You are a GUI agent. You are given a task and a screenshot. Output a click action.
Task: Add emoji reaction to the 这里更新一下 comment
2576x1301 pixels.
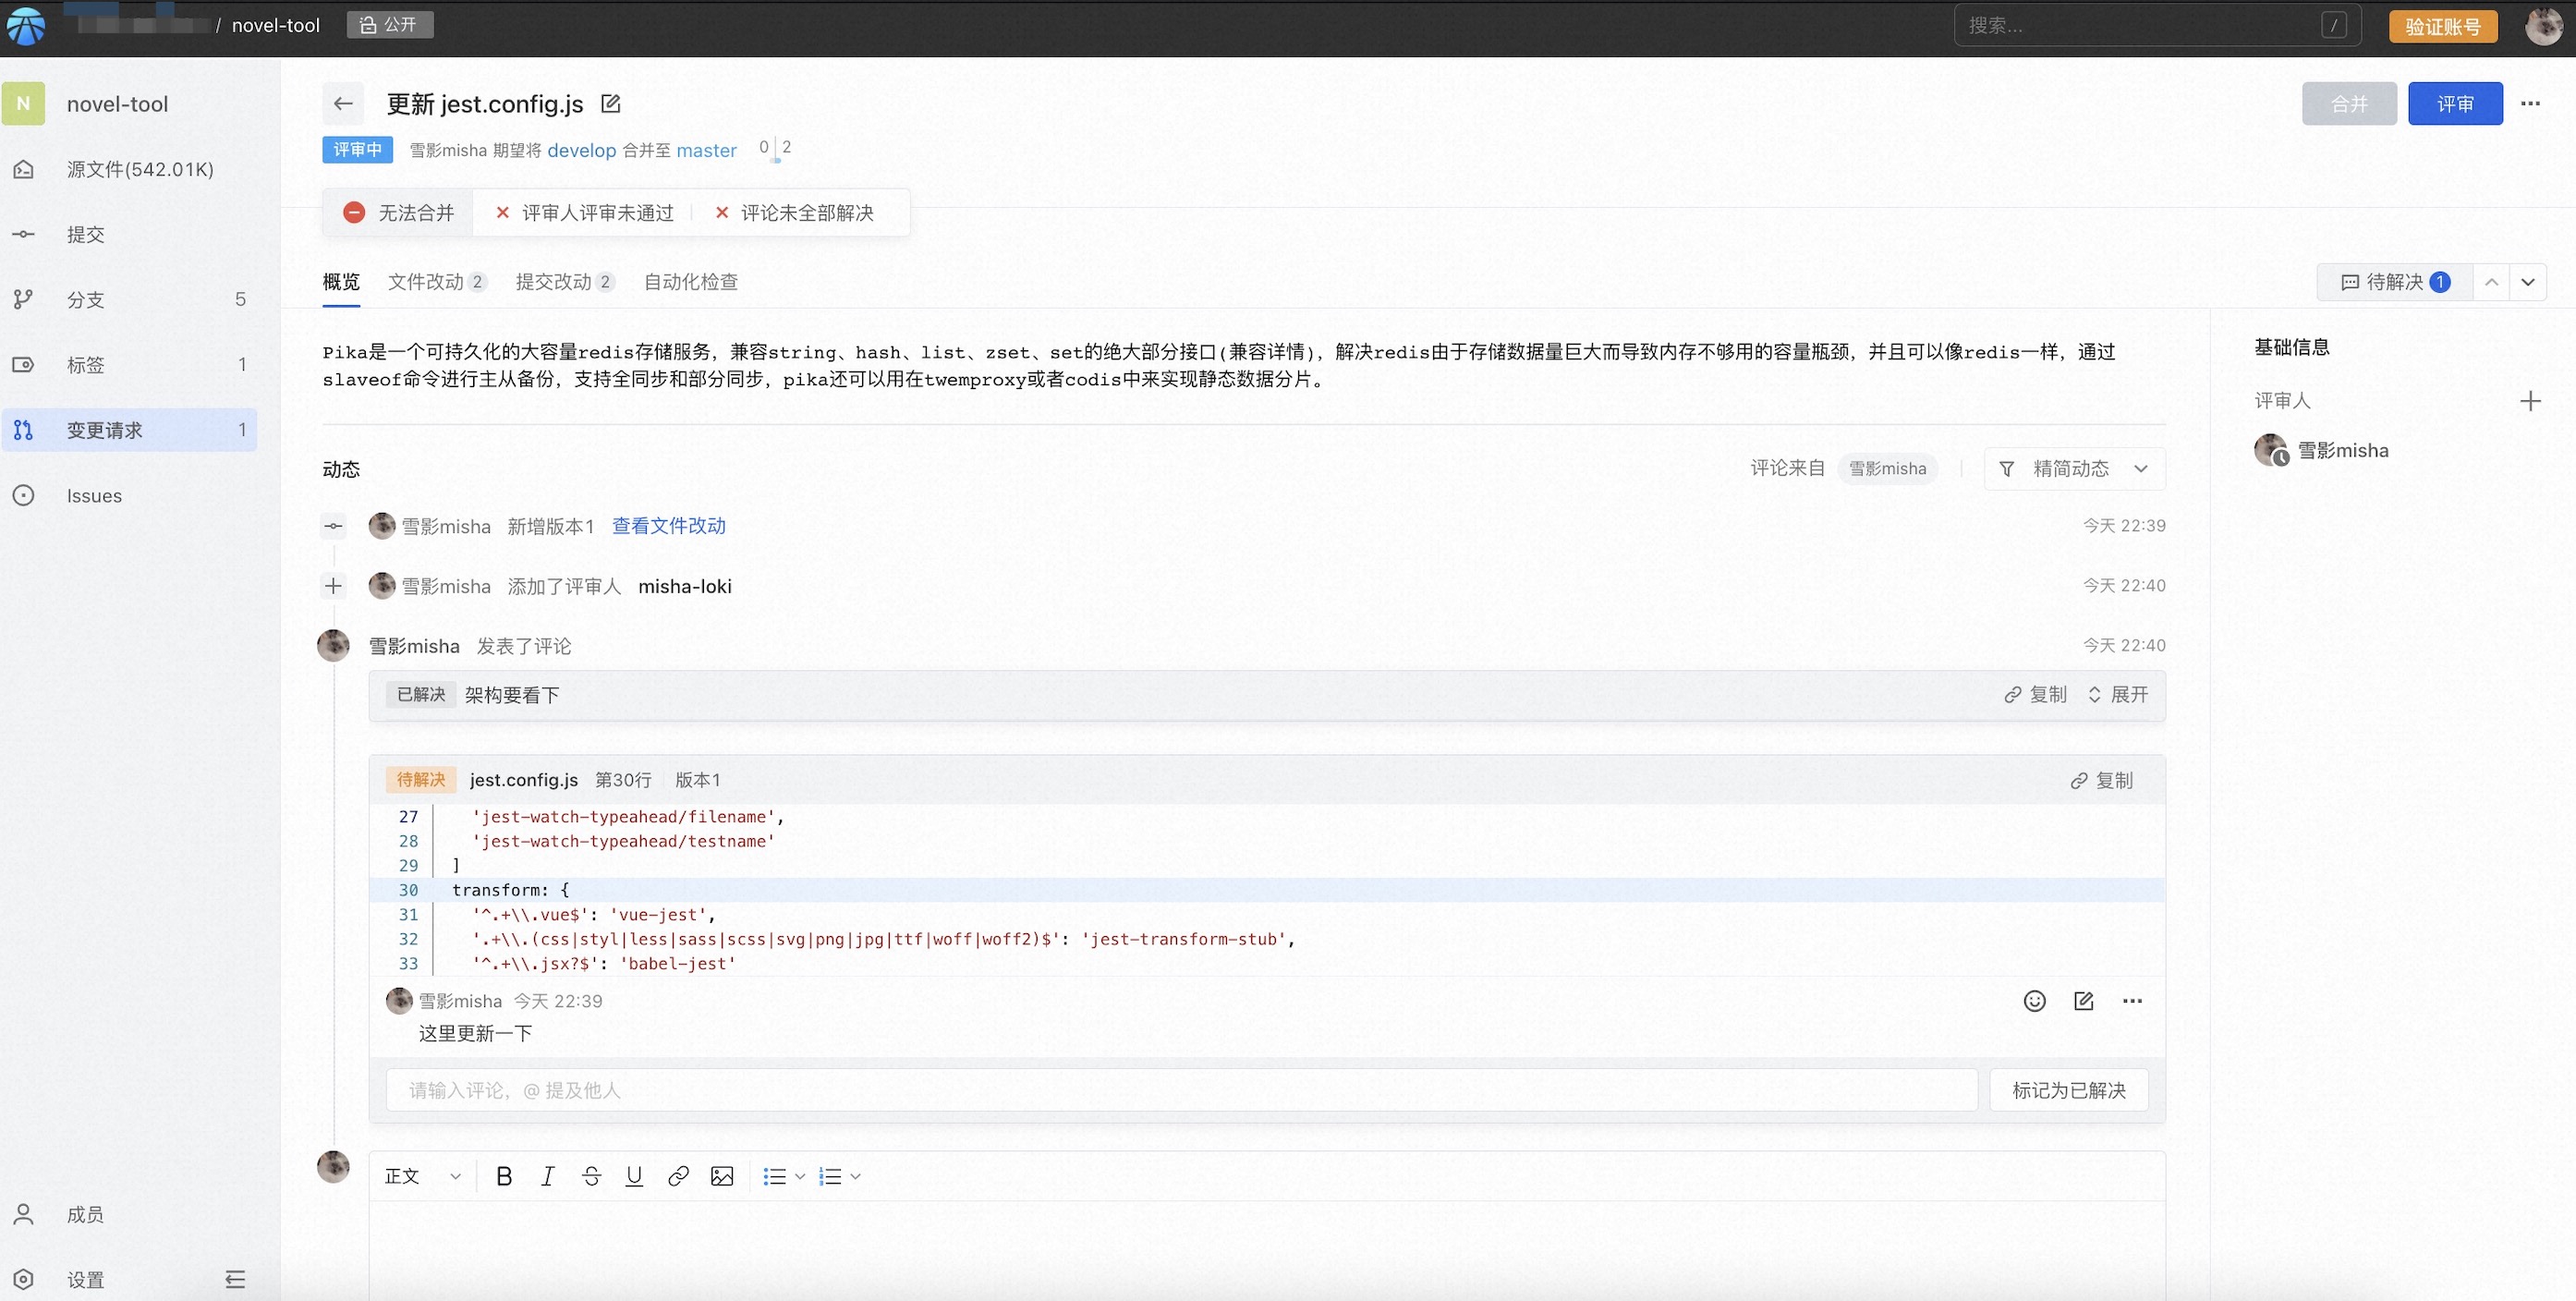pyautogui.click(x=2034, y=1001)
